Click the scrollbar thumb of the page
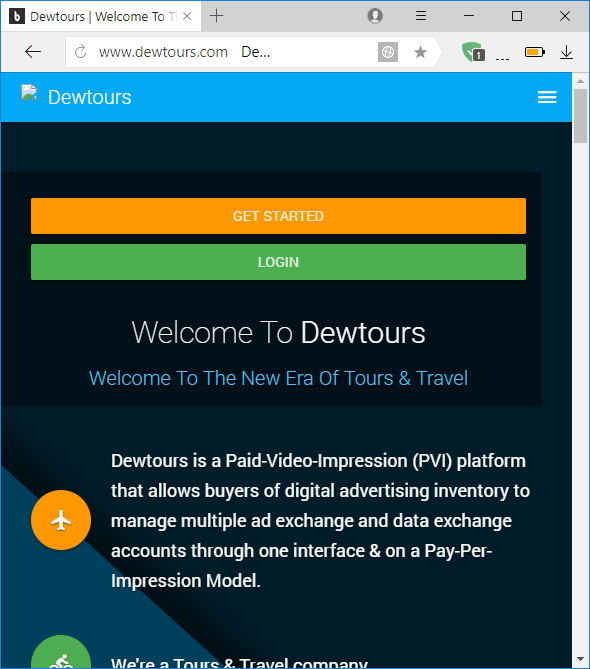Screen dimensions: 590x669 click(580, 116)
